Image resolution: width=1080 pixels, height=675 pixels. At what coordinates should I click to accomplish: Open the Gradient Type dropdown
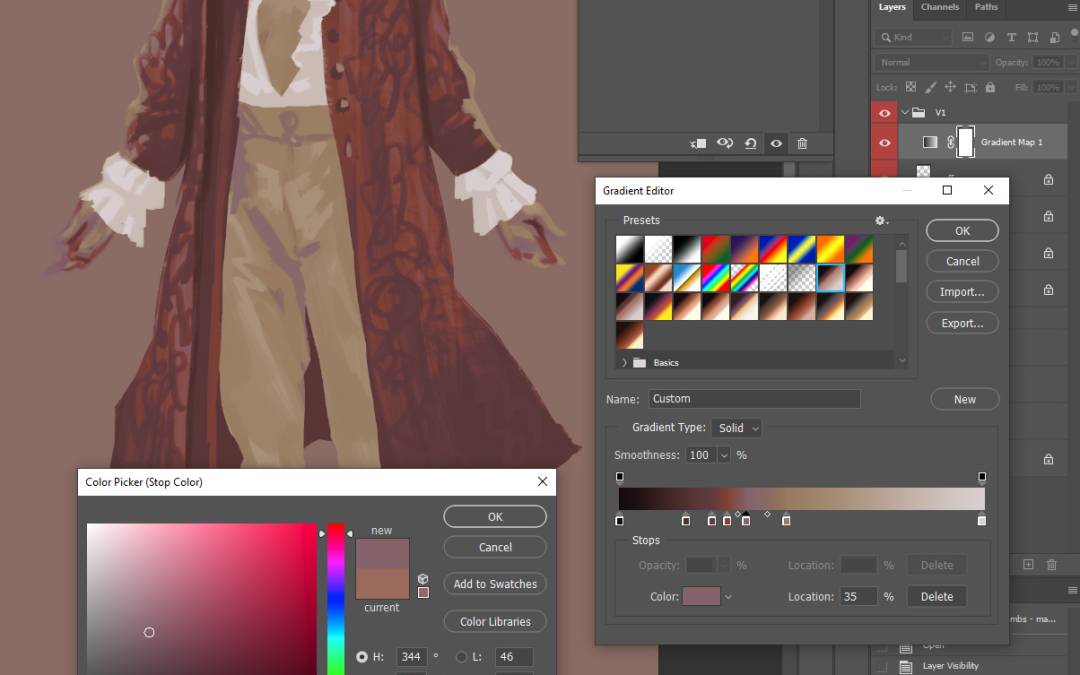pos(738,428)
